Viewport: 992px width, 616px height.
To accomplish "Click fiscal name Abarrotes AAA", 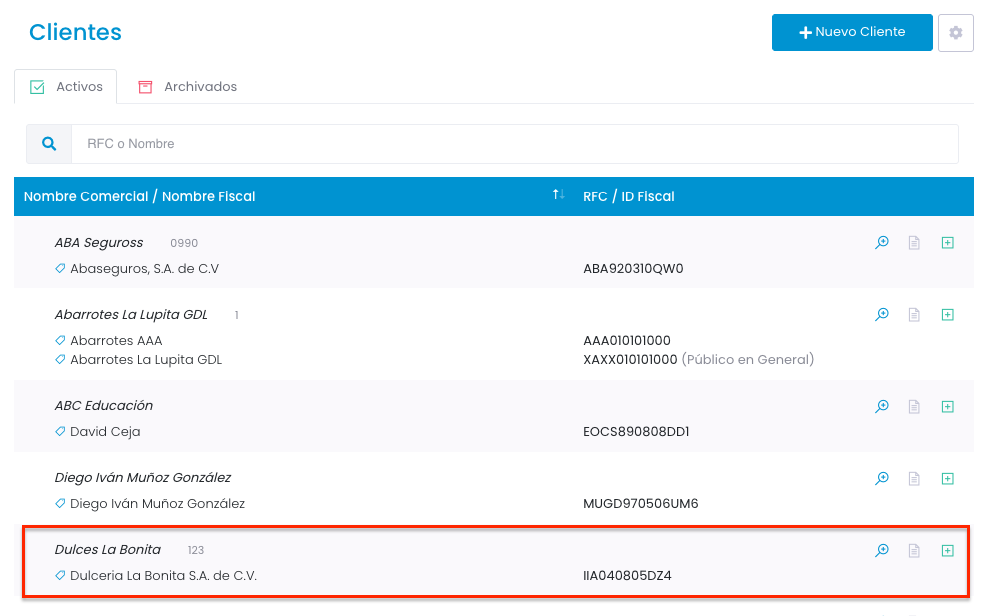I will tap(116, 340).
